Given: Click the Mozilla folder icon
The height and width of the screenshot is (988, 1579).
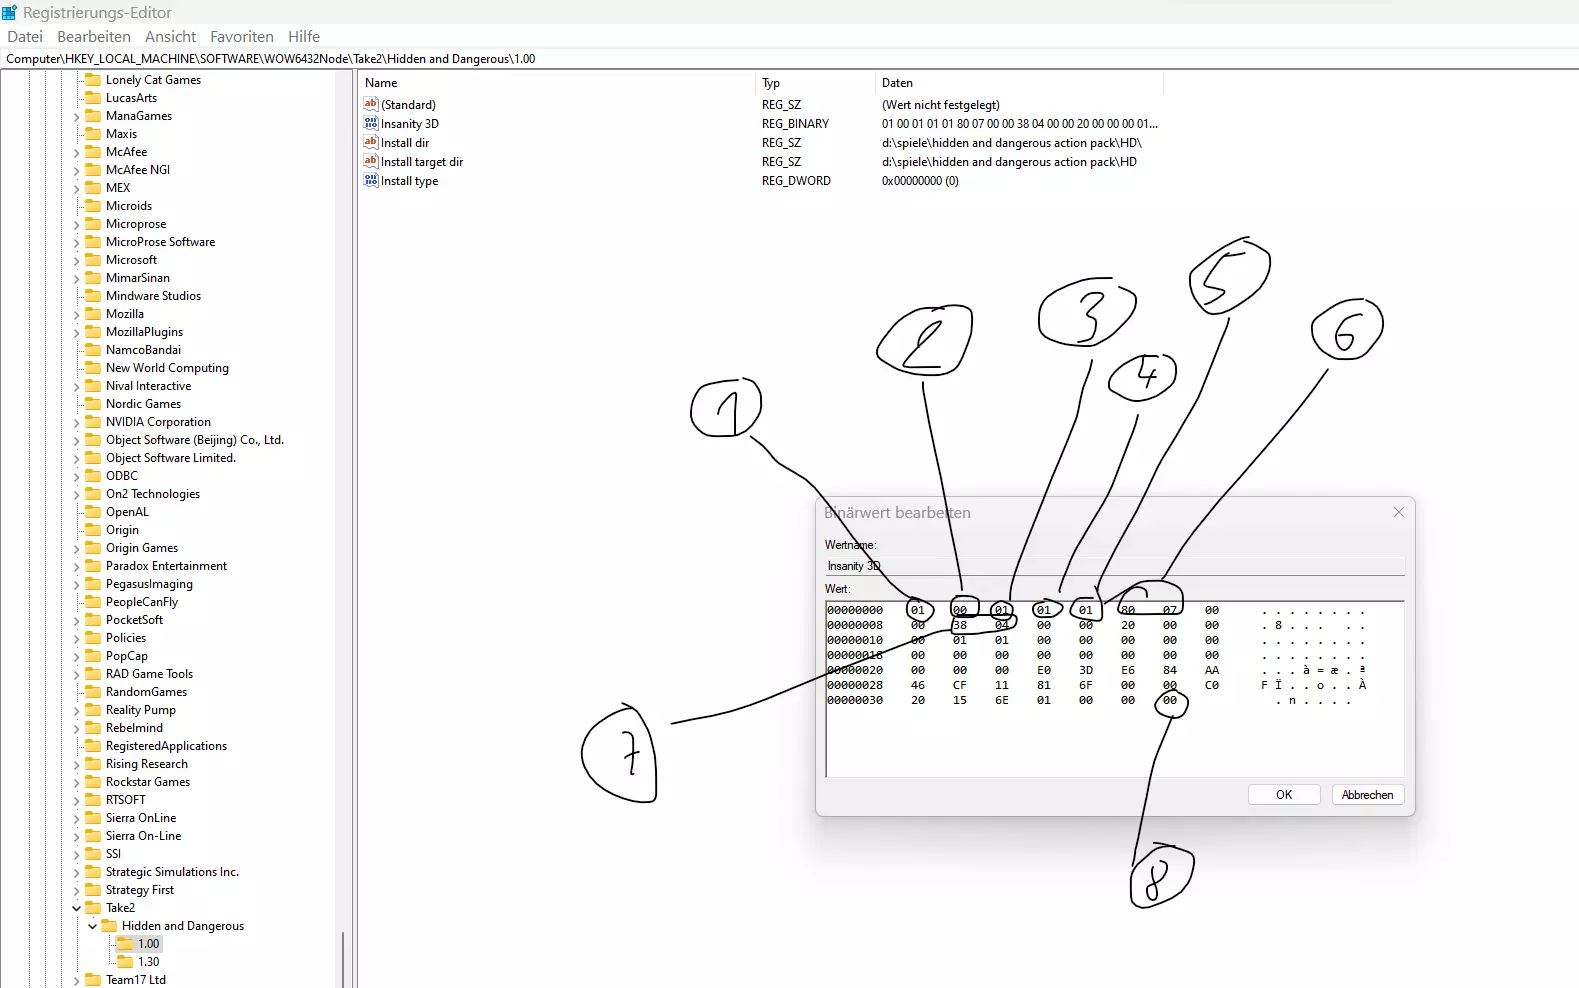Looking at the screenshot, I should tap(93, 313).
